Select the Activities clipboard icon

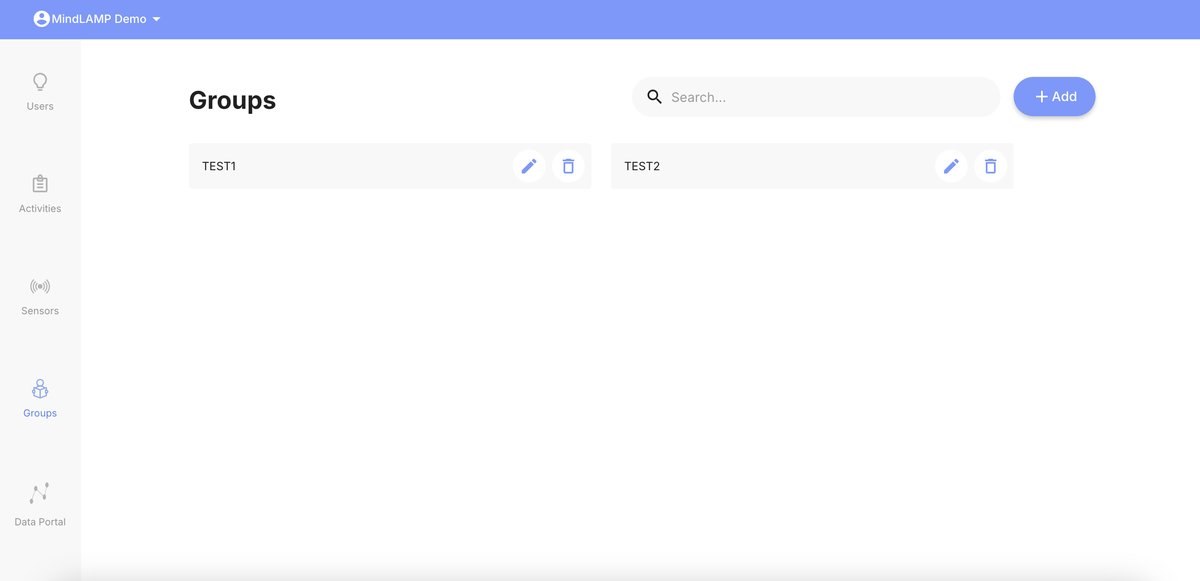pyautogui.click(x=40, y=184)
